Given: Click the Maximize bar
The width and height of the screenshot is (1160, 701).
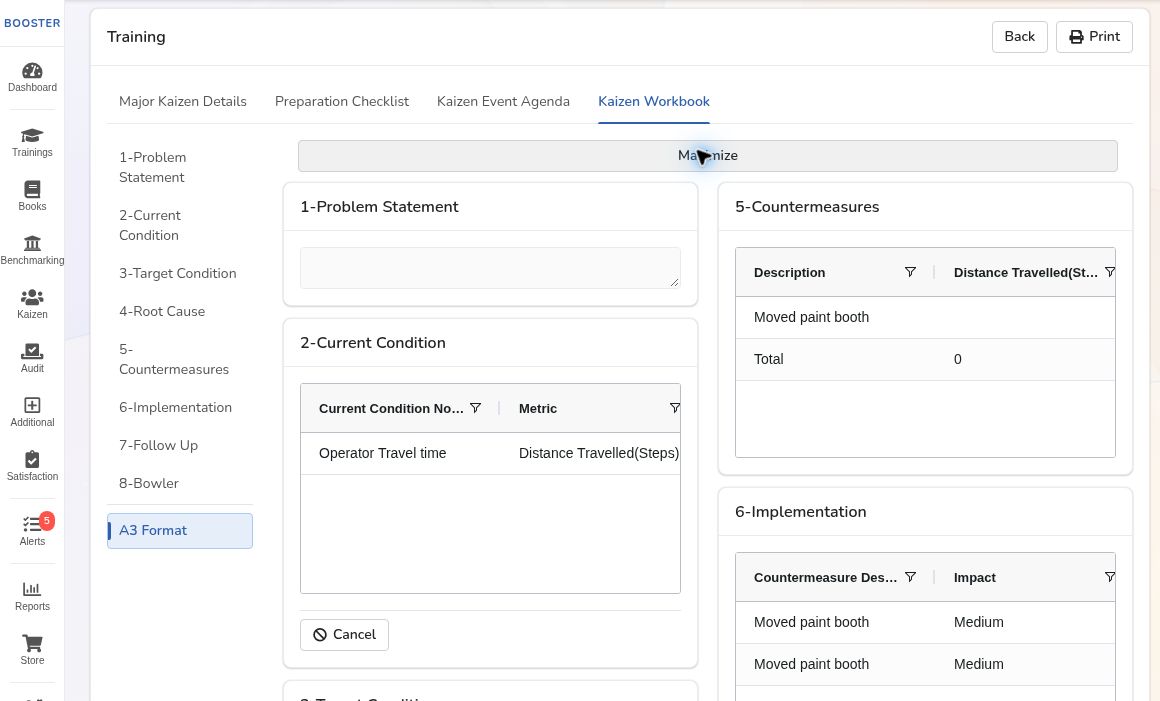Looking at the screenshot, I should tap(707, 155).
